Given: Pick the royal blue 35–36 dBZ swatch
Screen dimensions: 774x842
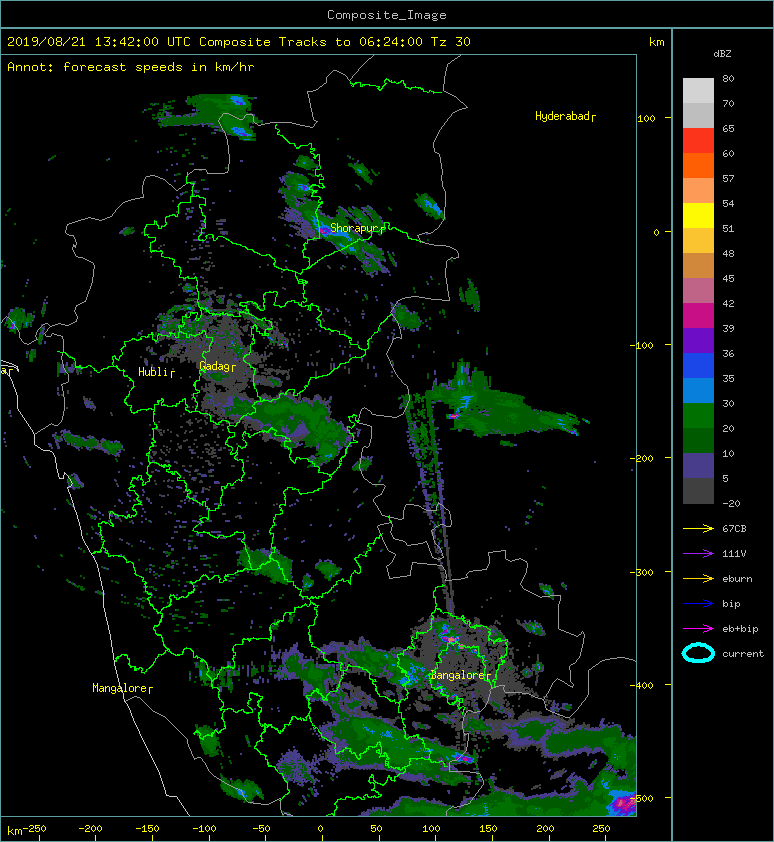Looking at the screenshot, I should point(698,366).
